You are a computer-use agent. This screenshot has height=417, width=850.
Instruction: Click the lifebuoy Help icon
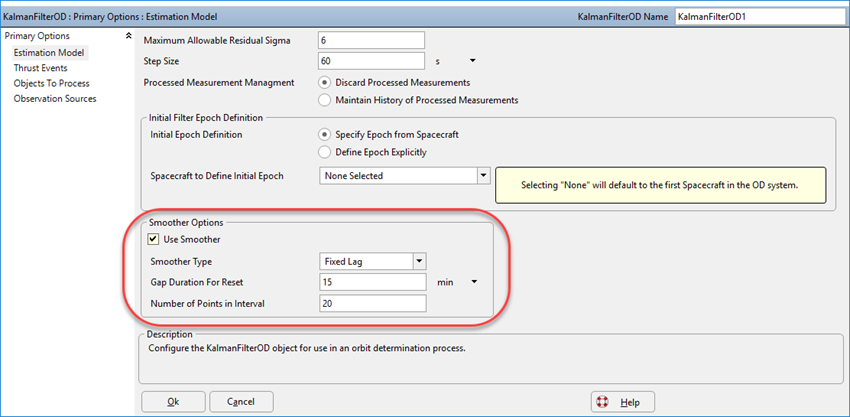(x=602, y=402)
